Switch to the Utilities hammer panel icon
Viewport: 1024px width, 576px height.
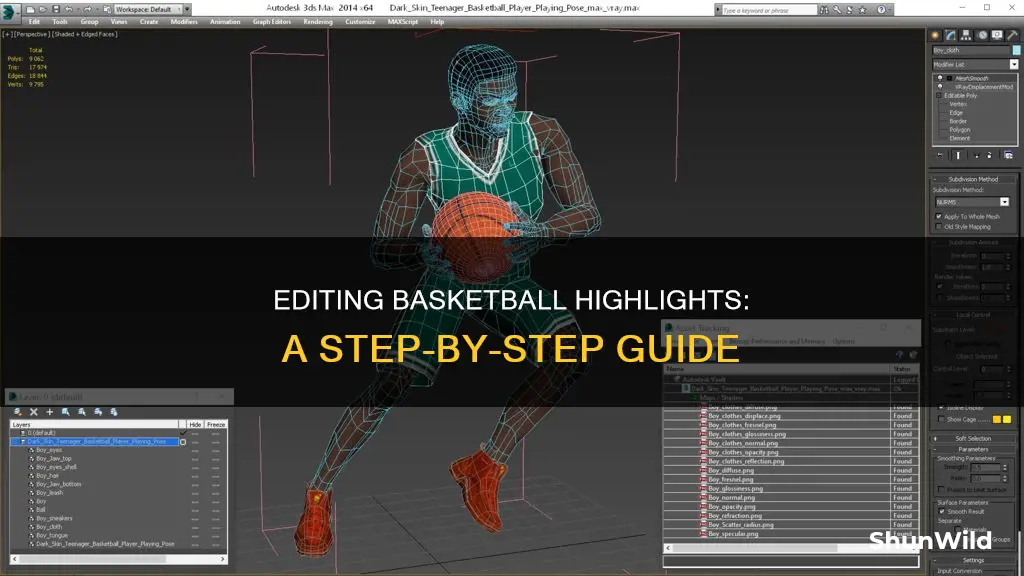pyautogui.click(x=1012, y=35)
